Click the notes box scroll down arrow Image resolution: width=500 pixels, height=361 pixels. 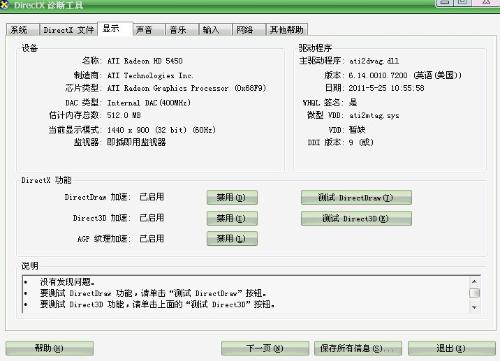click(474, 307)
